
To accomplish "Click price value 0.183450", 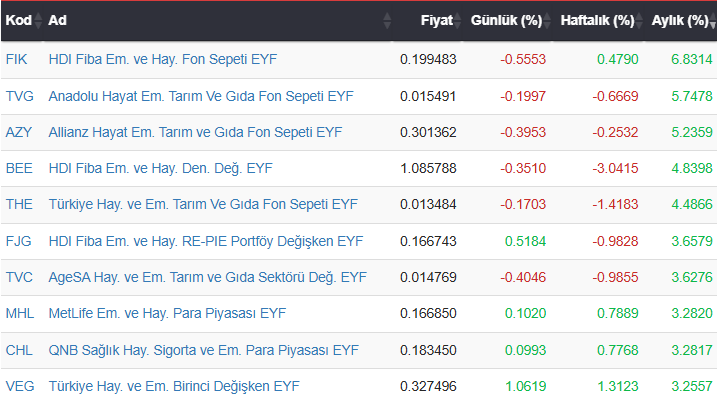I will [428, 351].
